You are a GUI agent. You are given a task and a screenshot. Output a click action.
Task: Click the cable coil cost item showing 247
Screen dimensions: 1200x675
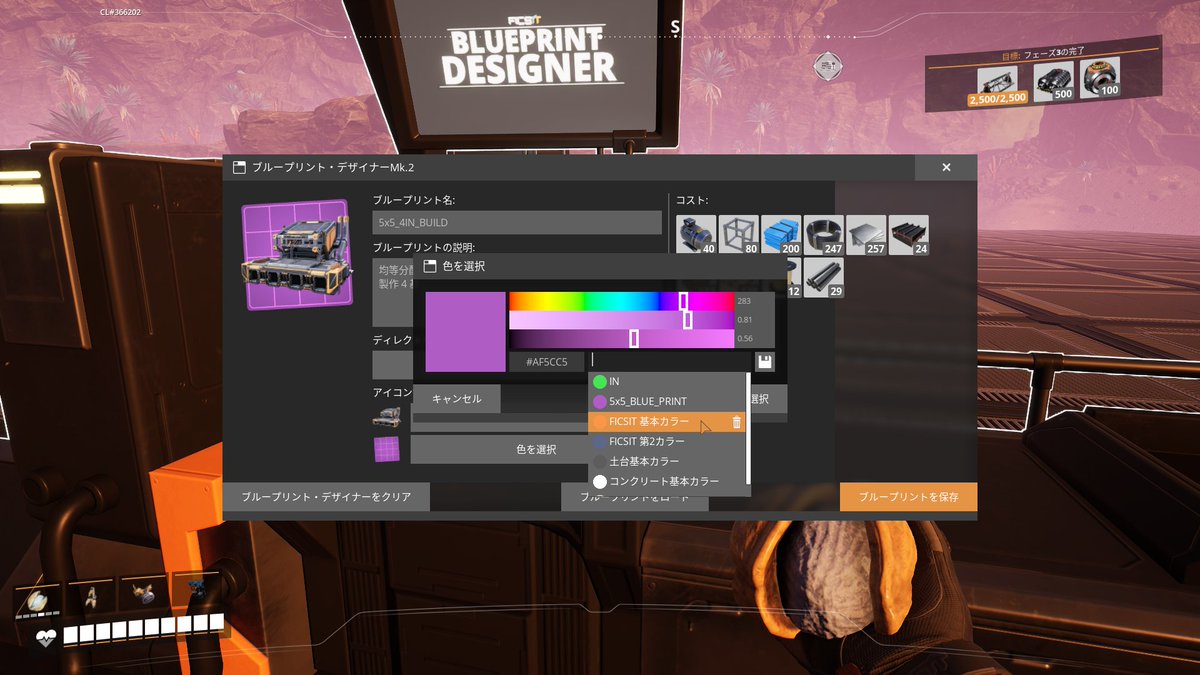[x=824, y=235]
